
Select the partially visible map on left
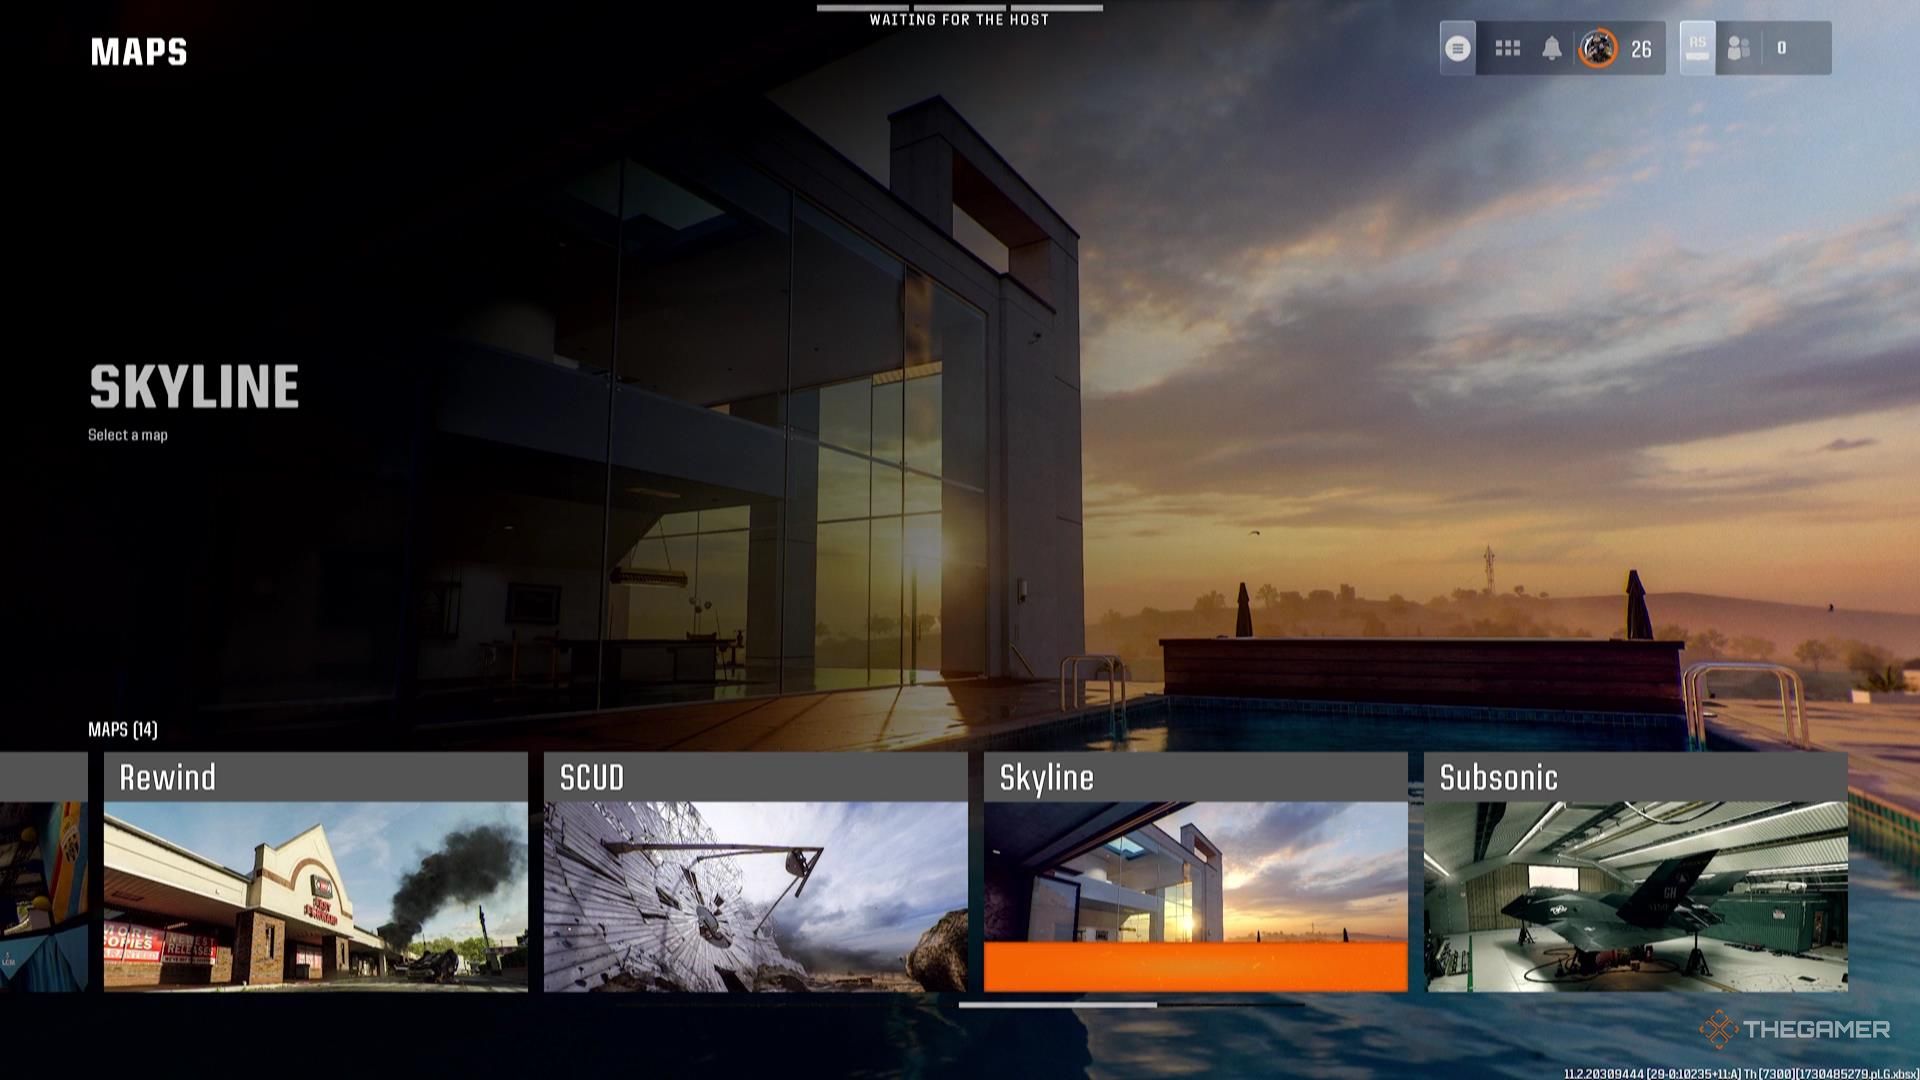tap(44, 872)
